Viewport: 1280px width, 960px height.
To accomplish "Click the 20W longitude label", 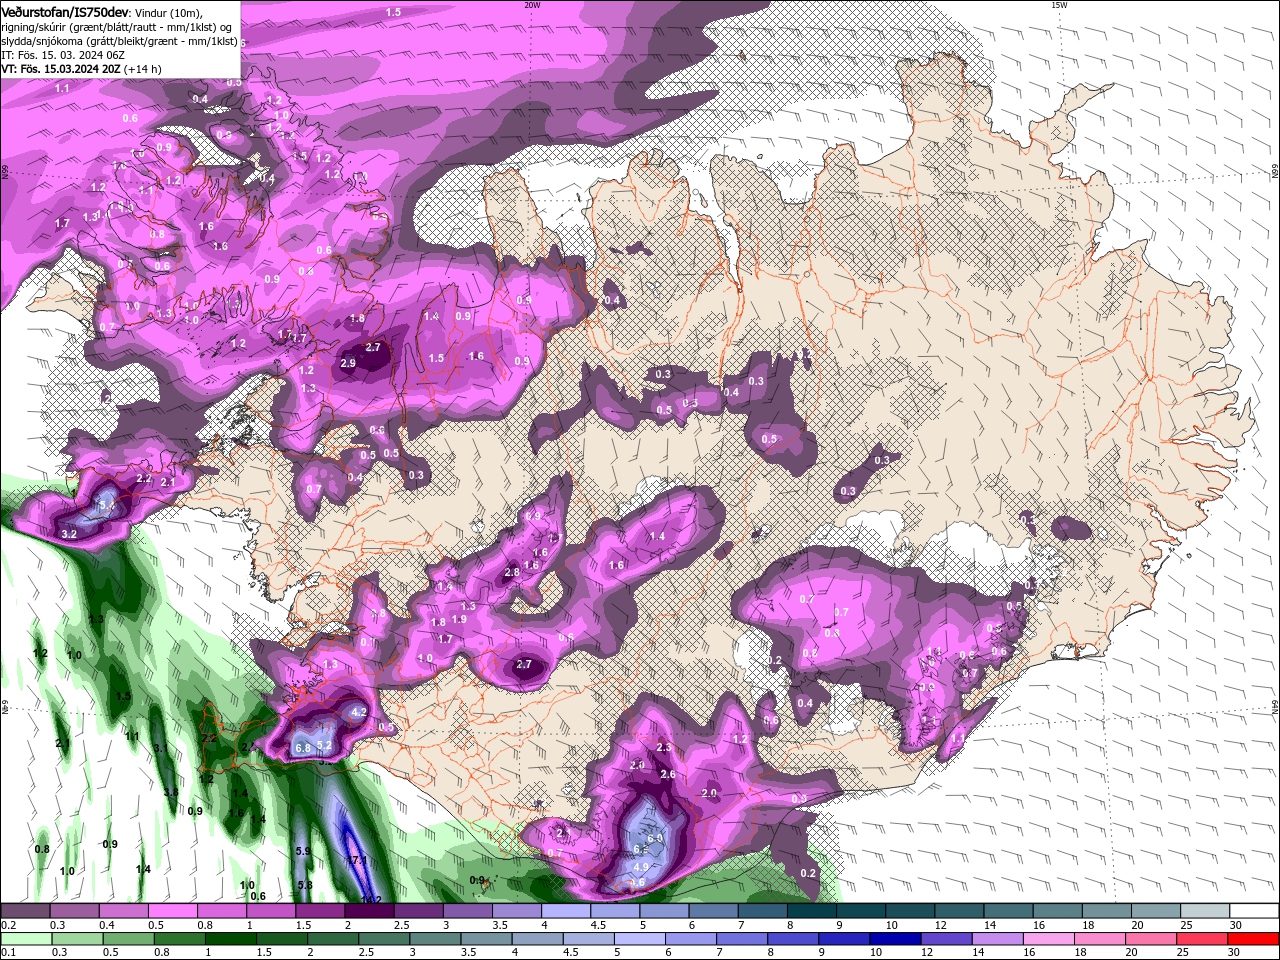I will click(532, 5).
